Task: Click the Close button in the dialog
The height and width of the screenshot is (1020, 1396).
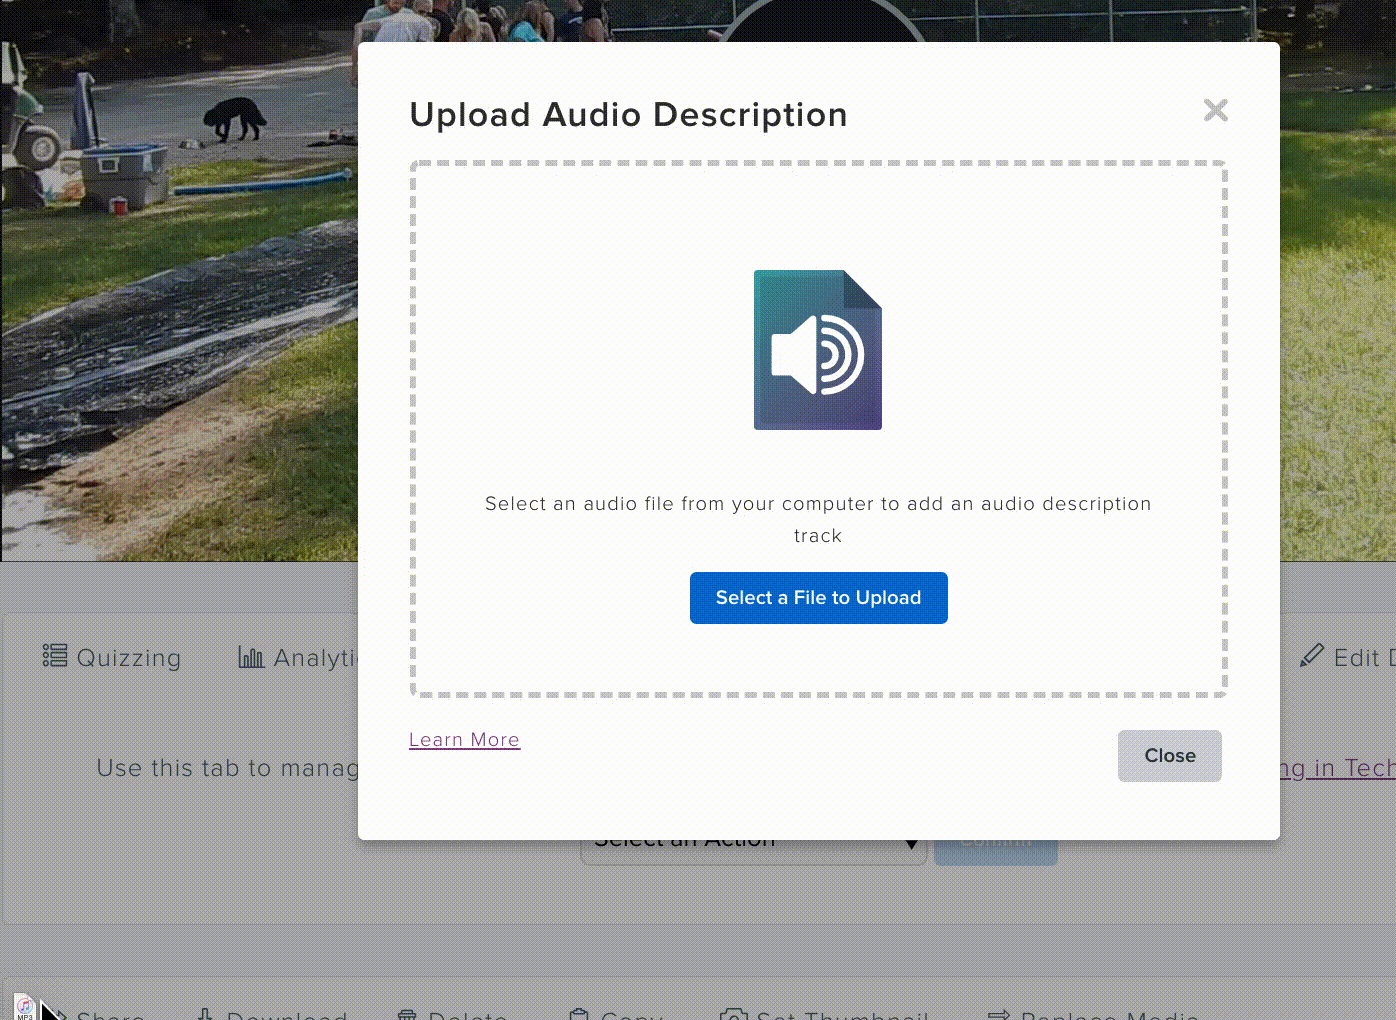Action: (1169, 756)
